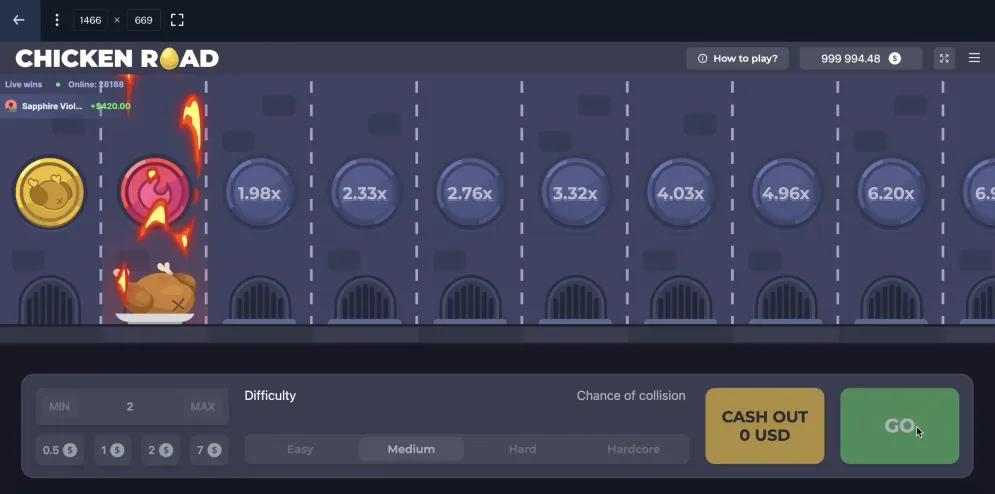Click the +$420.00 win amount
This screenshot has height=494, width=995.
coord(110,106)
